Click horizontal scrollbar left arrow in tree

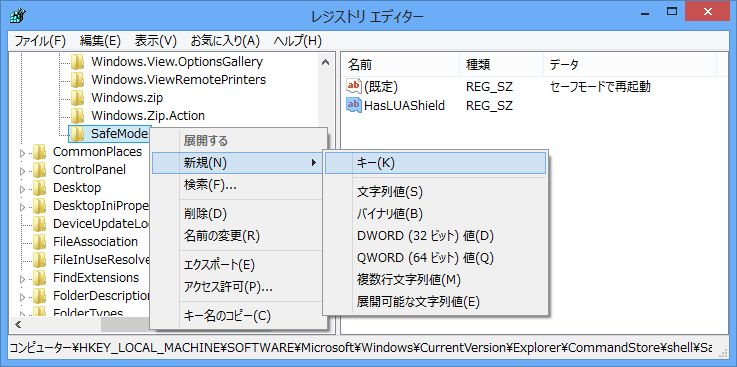(17, 324)
